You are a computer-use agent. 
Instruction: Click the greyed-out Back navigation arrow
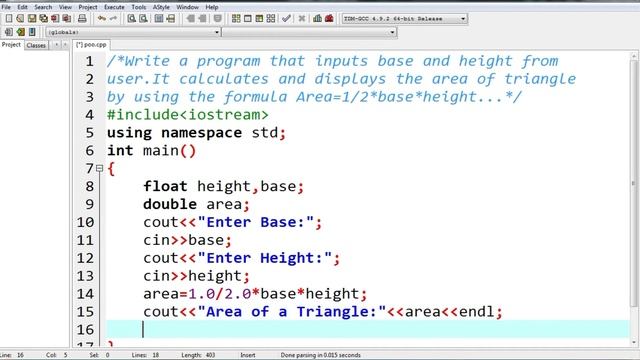[x=190, y=18]
